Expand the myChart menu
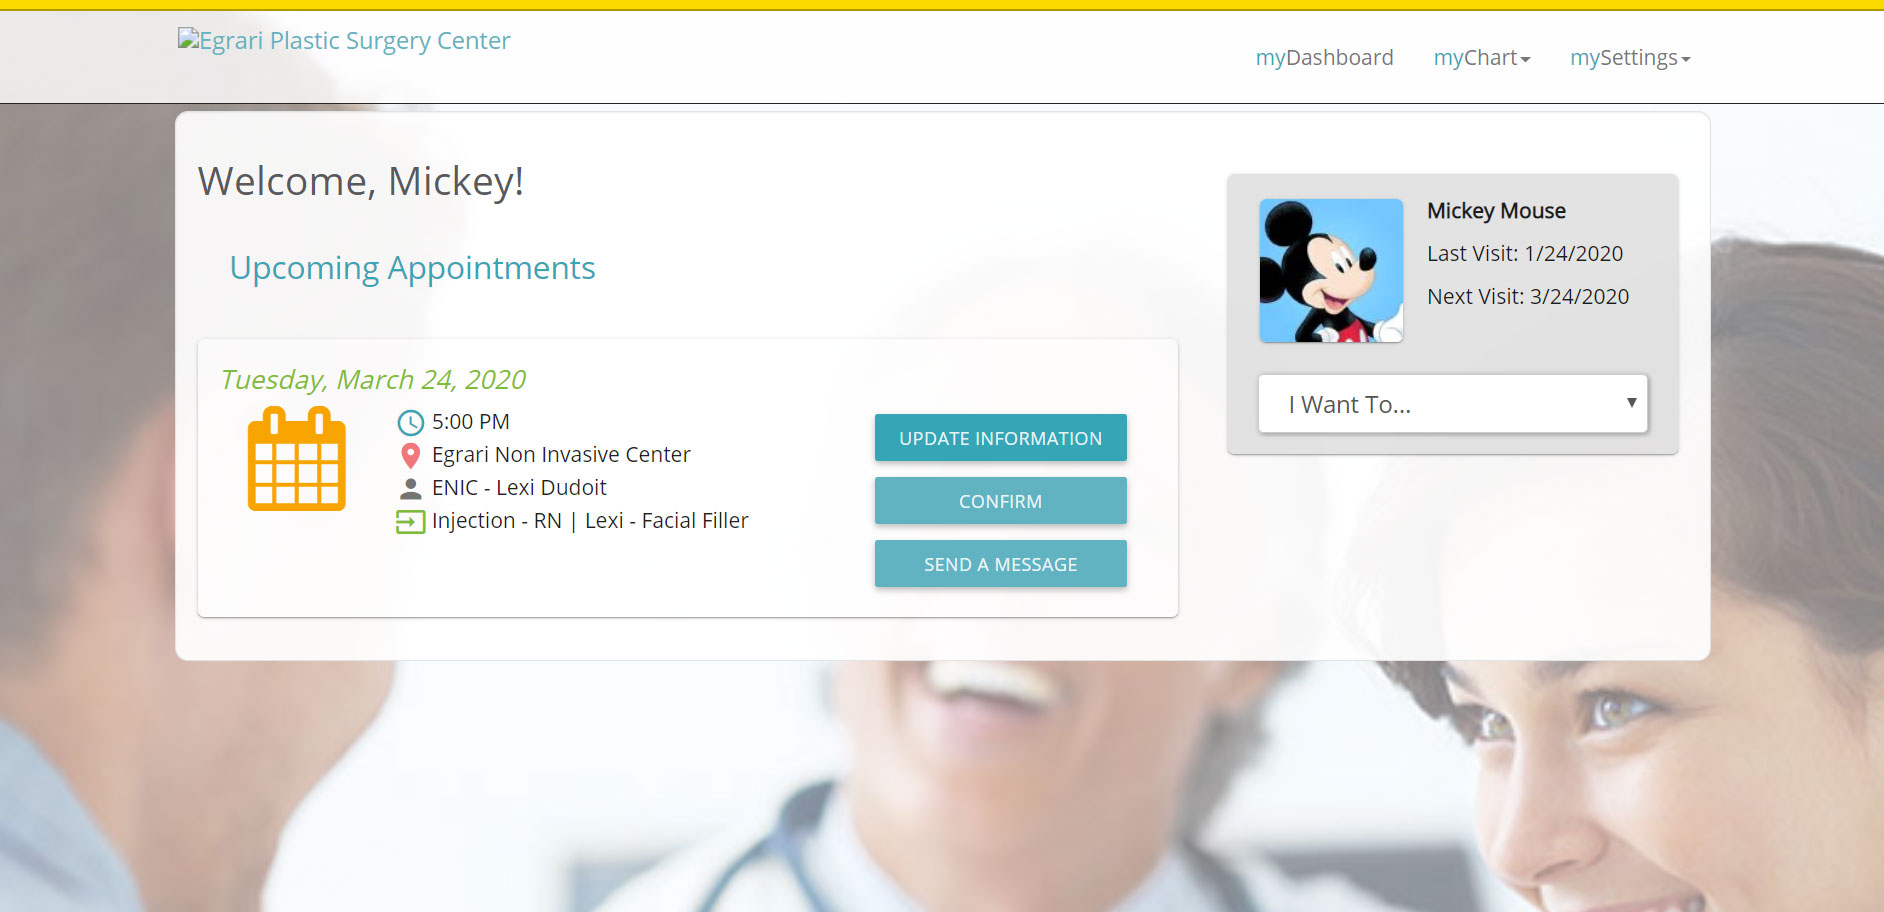Screen dimensions: 1884x912 (1482, 58)
